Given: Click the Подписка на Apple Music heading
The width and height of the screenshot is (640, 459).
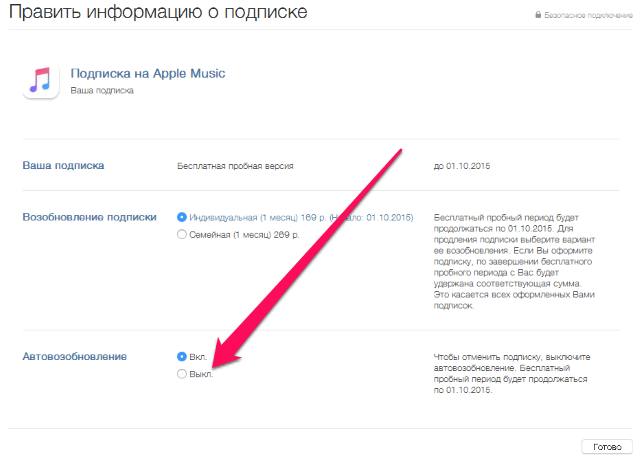Looking at the screenshot, I should coord(148,73).
